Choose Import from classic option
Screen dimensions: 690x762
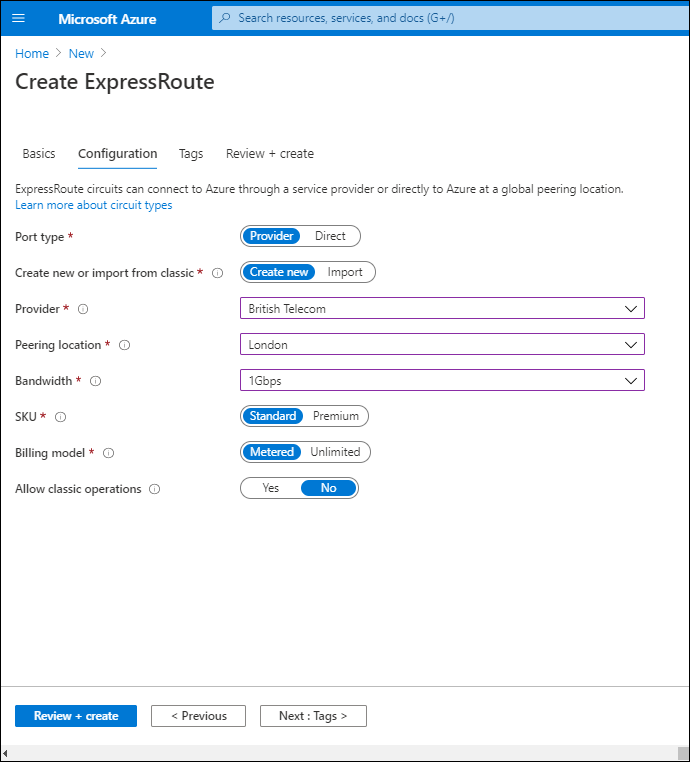pyautogui.click(x=345, y=272)
